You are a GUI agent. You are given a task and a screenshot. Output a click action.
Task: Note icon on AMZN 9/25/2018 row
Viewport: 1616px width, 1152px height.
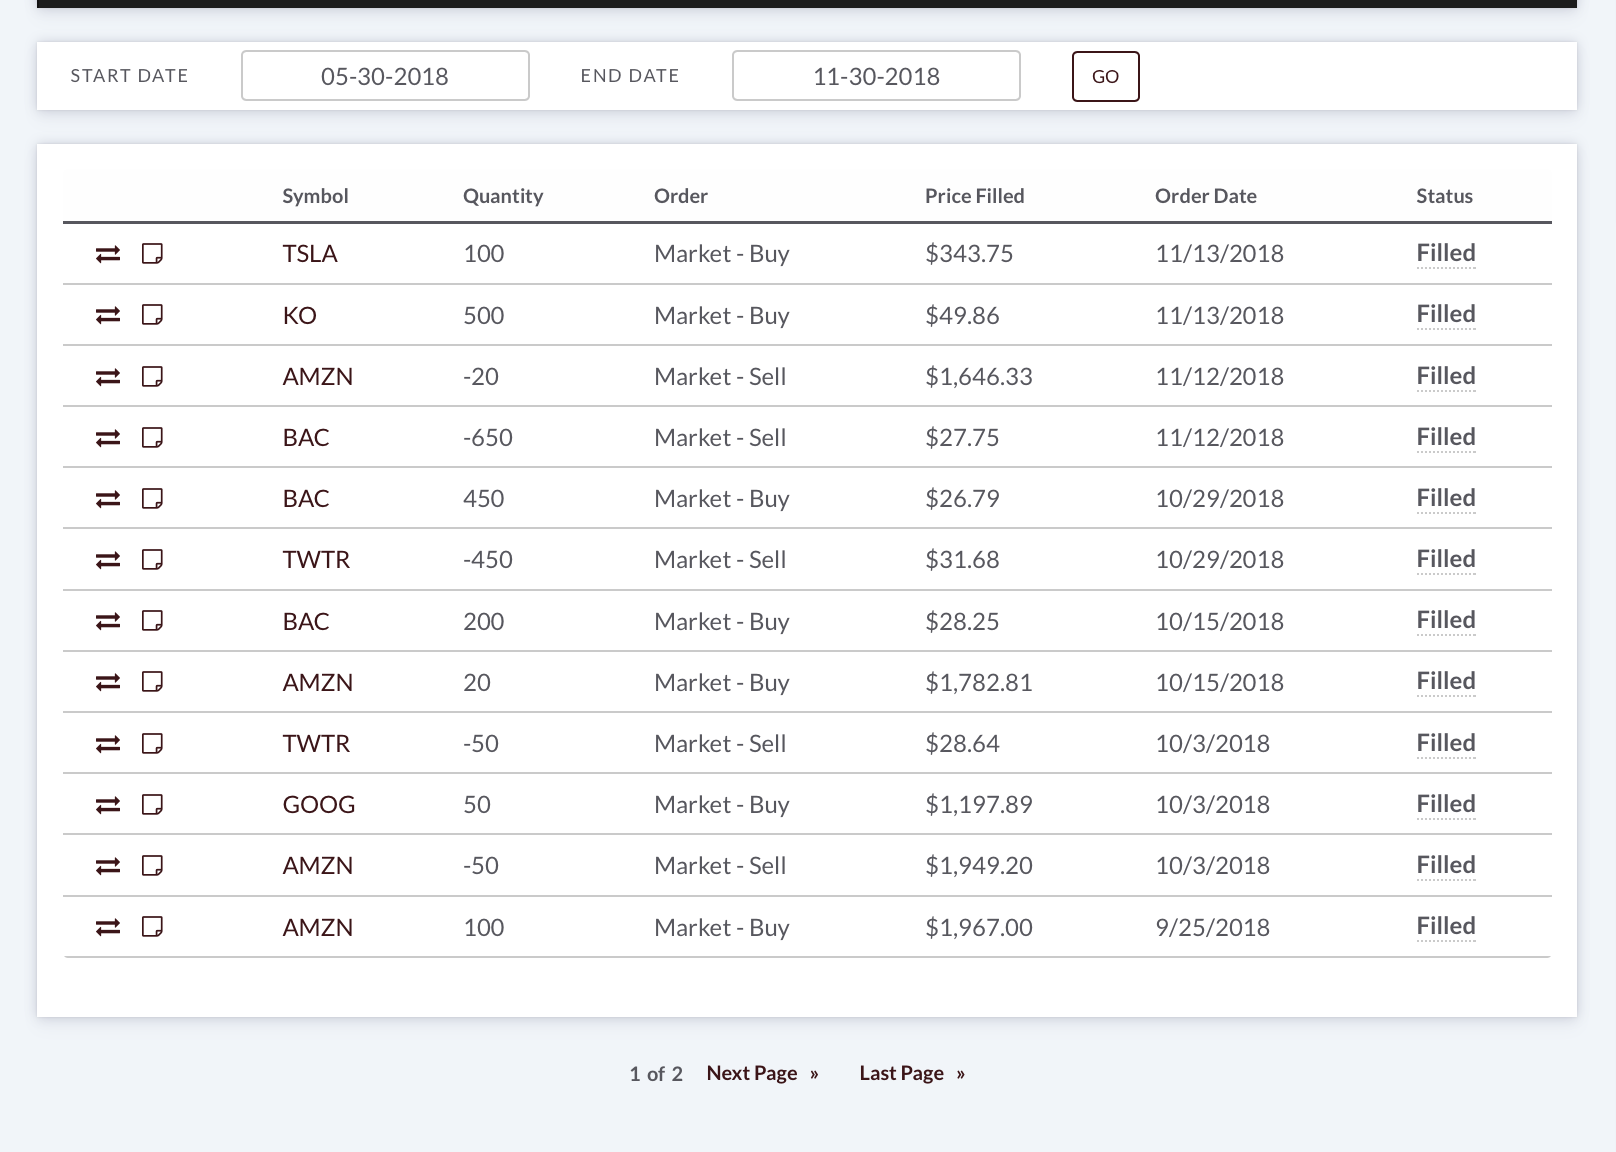coord(152,927)
